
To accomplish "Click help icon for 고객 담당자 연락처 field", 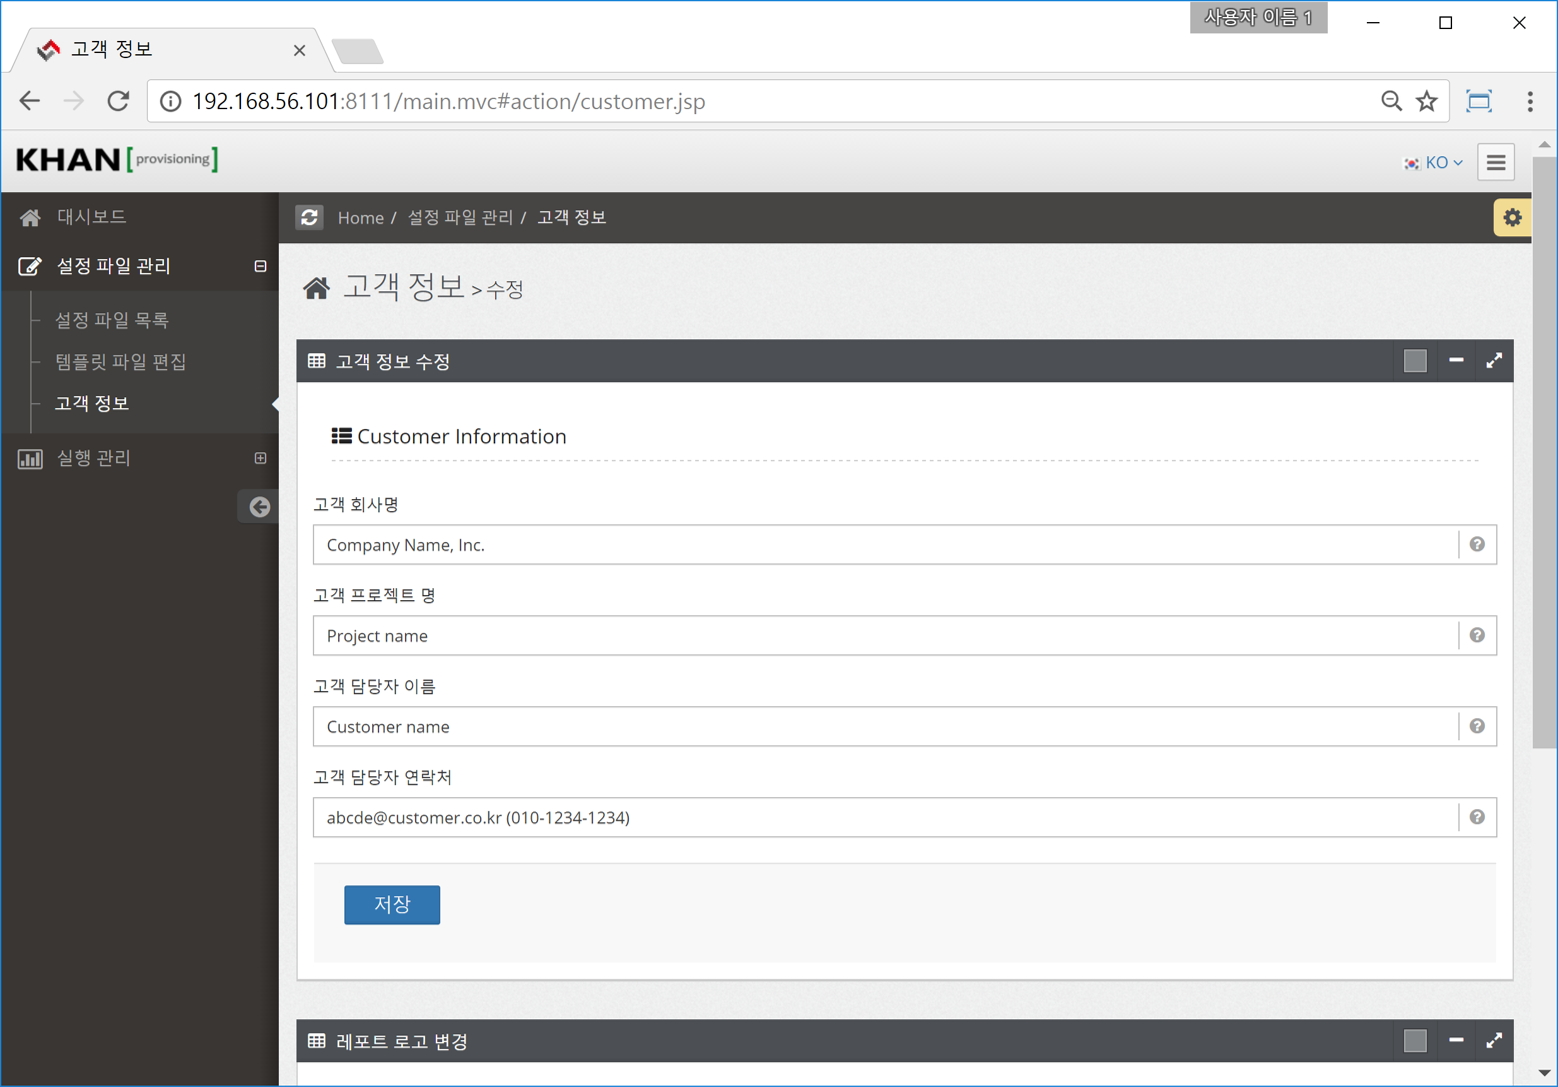I will coord(1476,818).
